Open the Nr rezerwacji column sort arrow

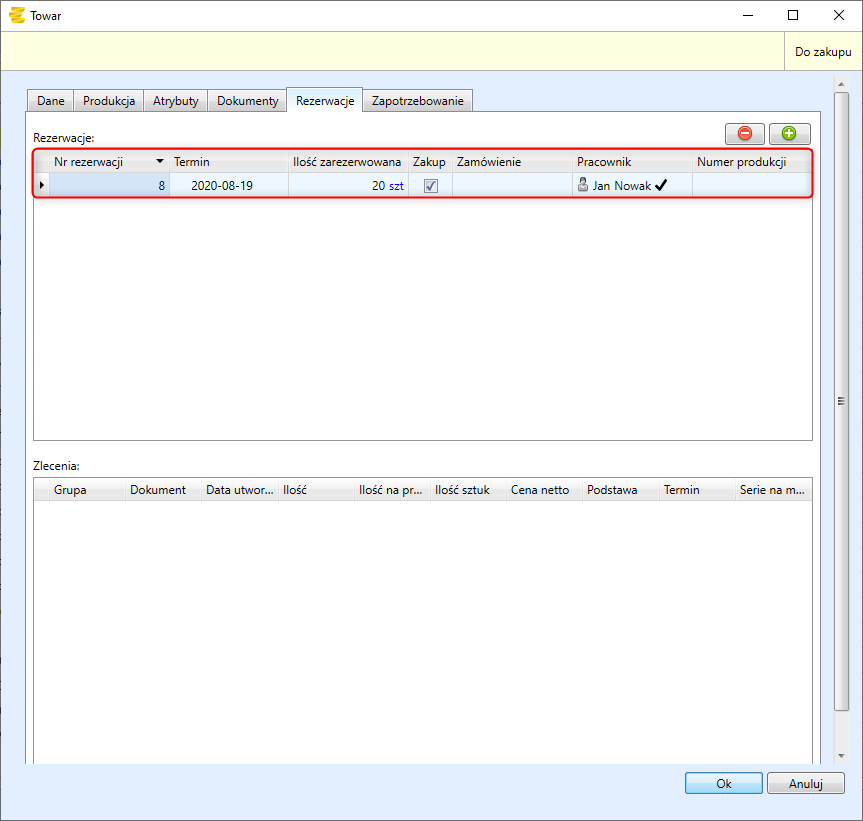(x=159, y=162)
